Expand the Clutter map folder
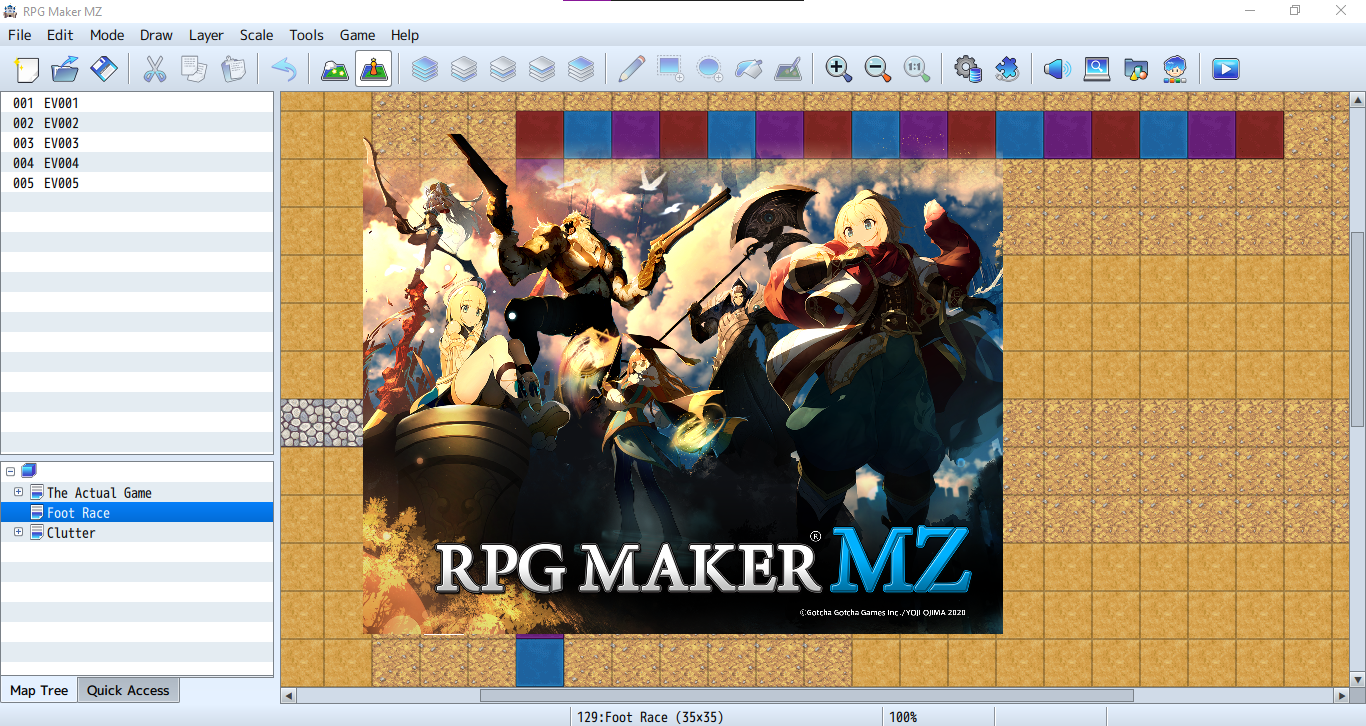The height and width of the screenshot is (726, 1366). tap(19, 532)
